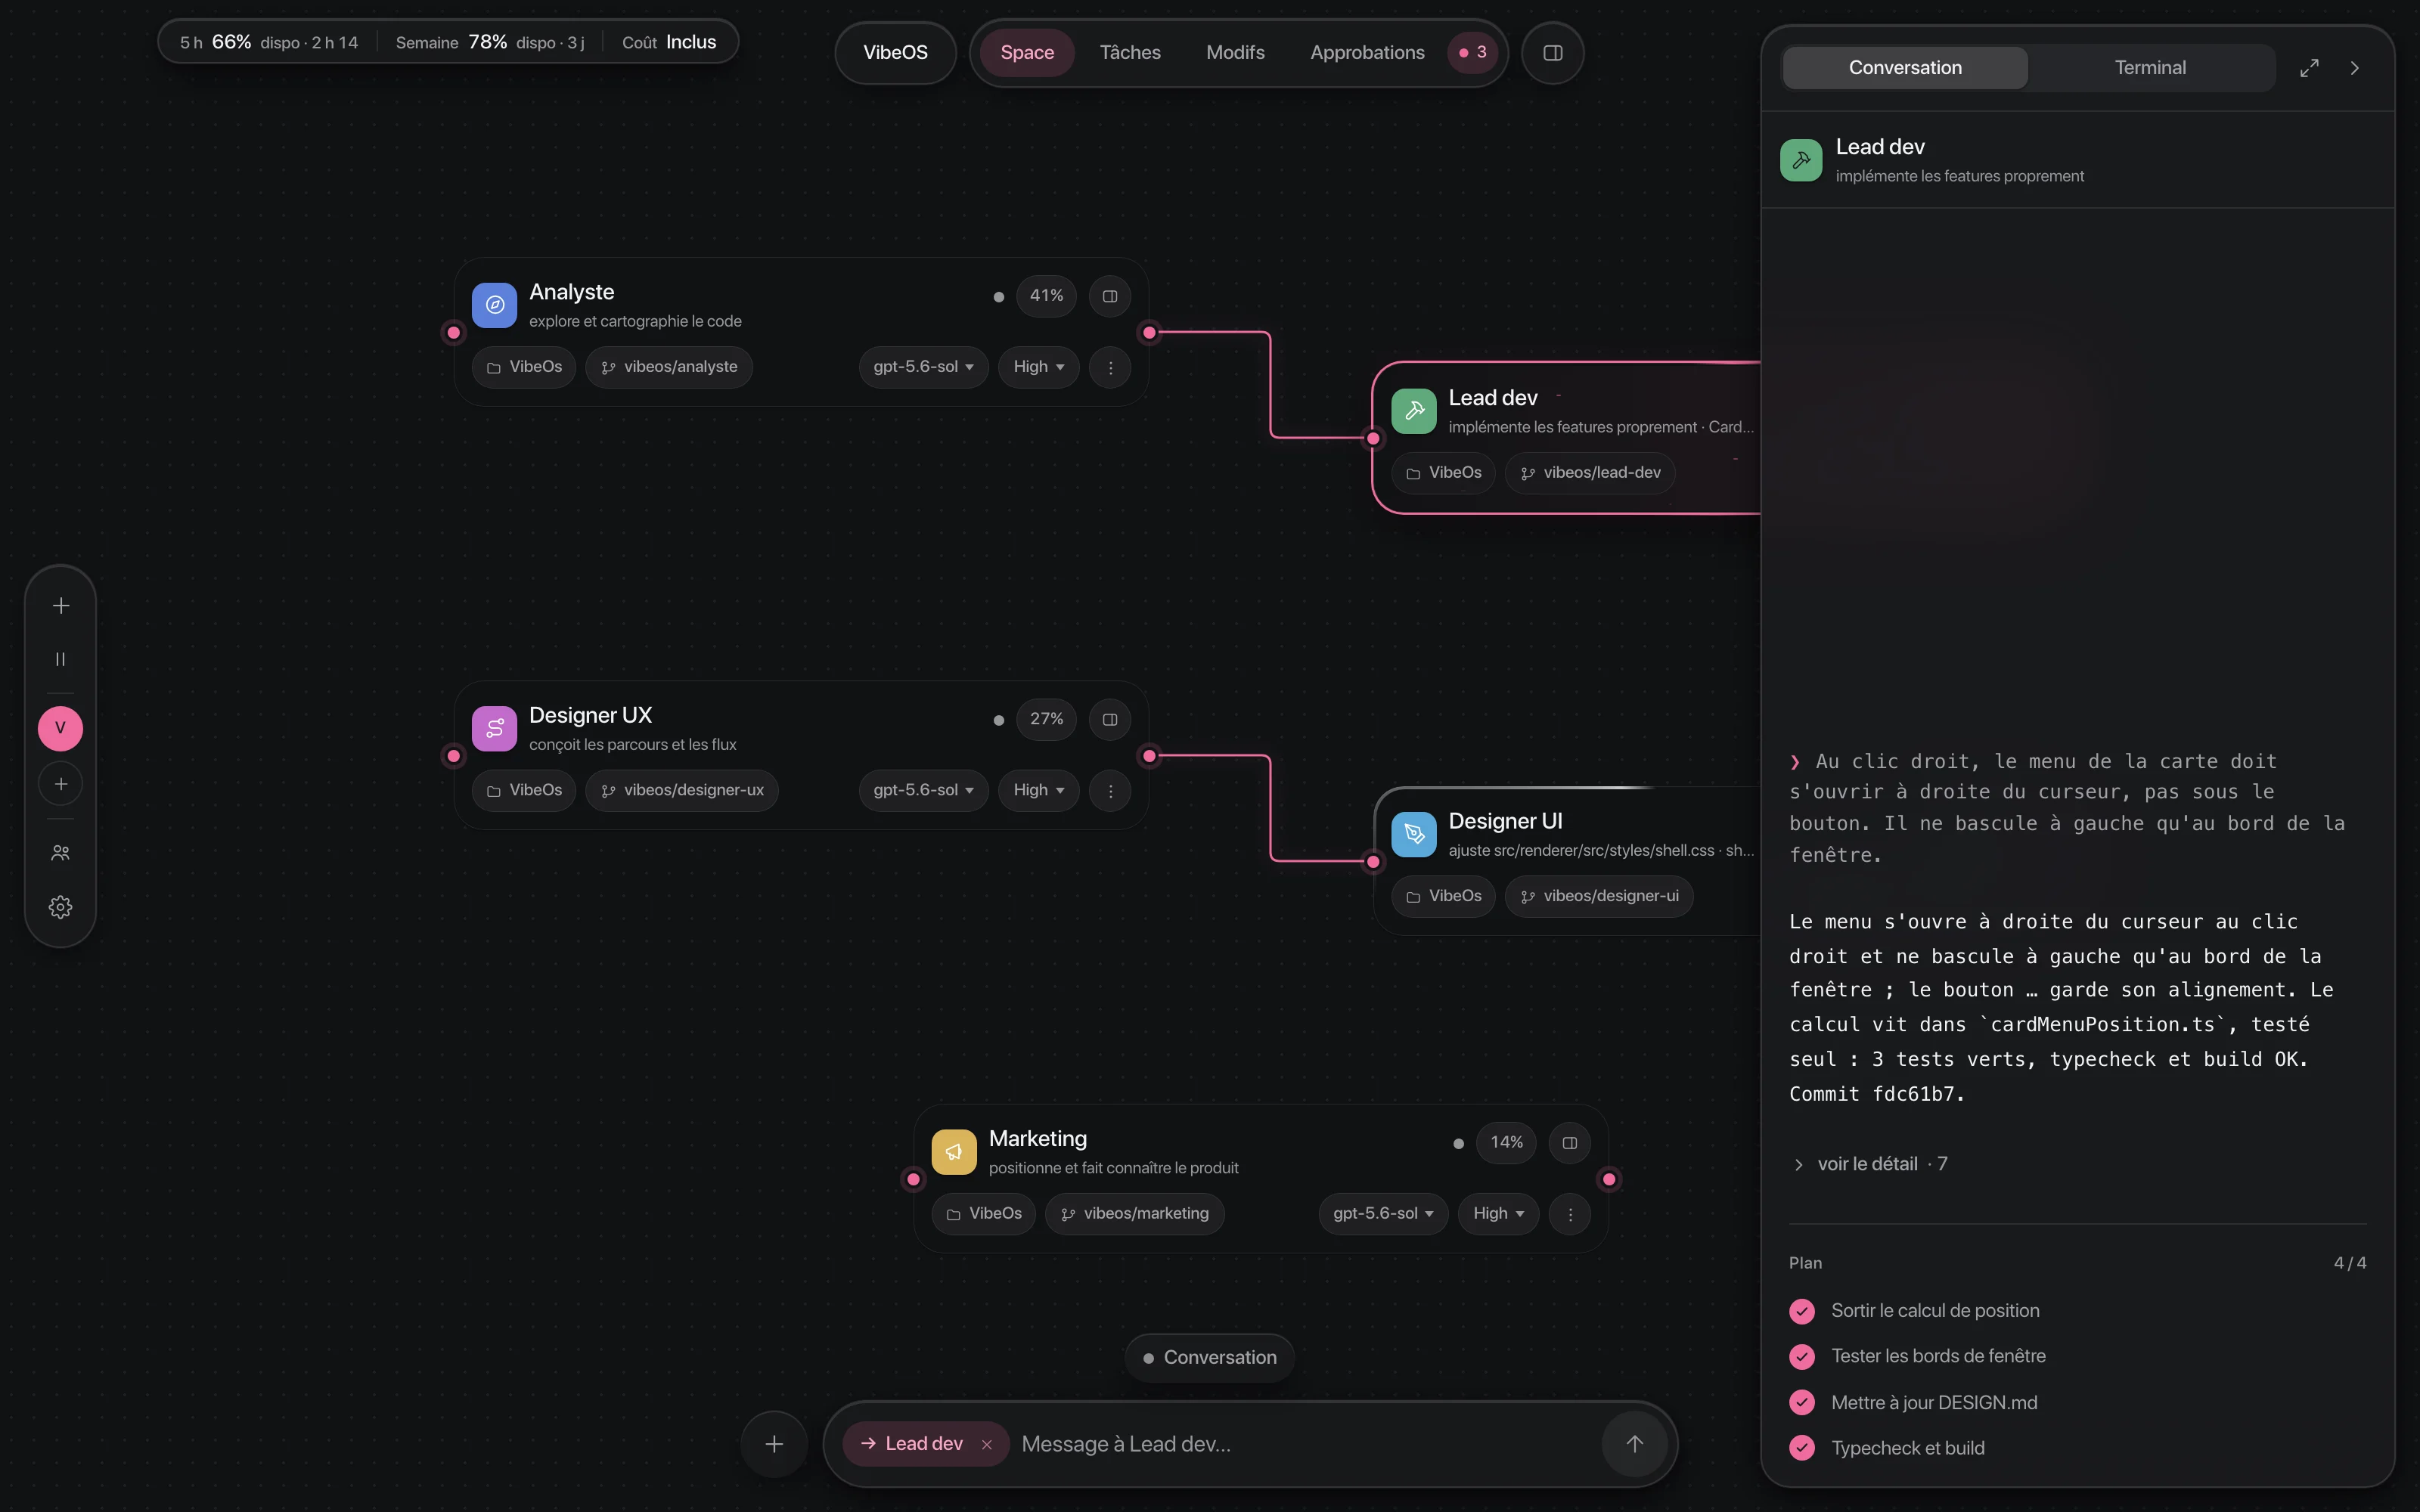Image resolution: width=2420 pixels, height=1512 pixels.
Task: Open Marketing card panel icon
Action: point(1570,1143)
